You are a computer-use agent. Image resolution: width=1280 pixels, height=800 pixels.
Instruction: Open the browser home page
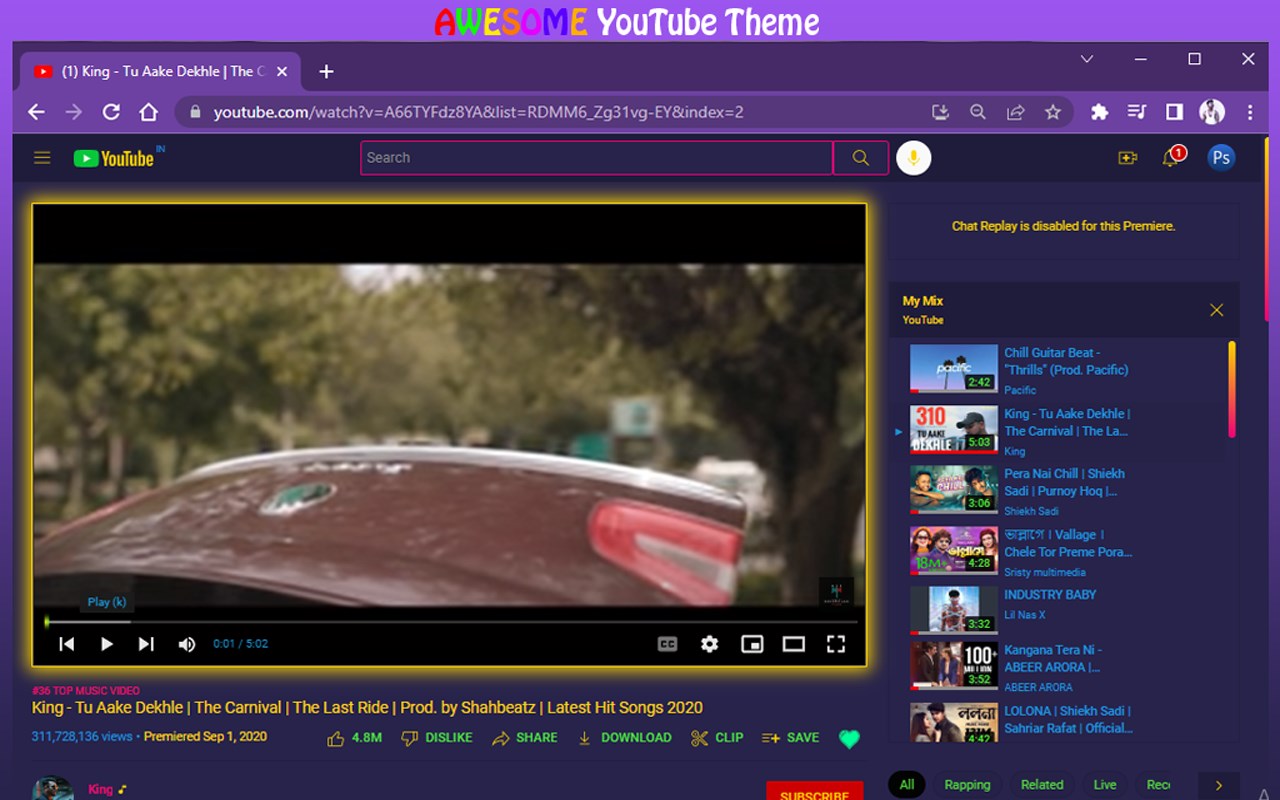[x=148, y=112]
